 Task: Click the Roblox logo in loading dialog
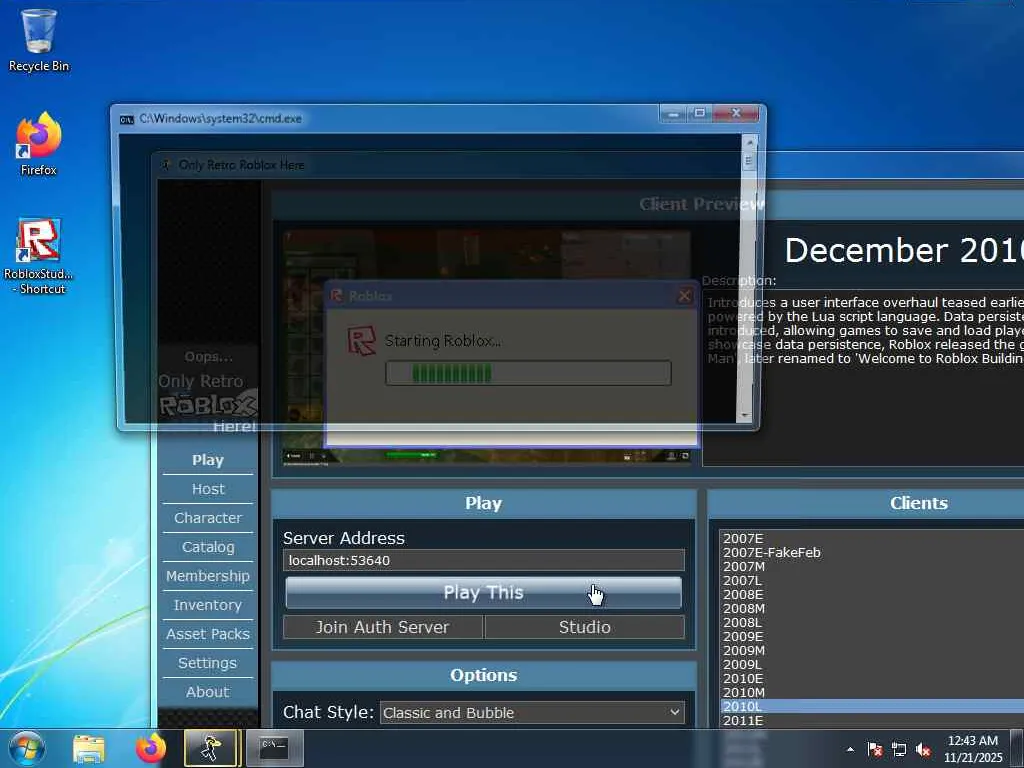(x=362, y=341)
